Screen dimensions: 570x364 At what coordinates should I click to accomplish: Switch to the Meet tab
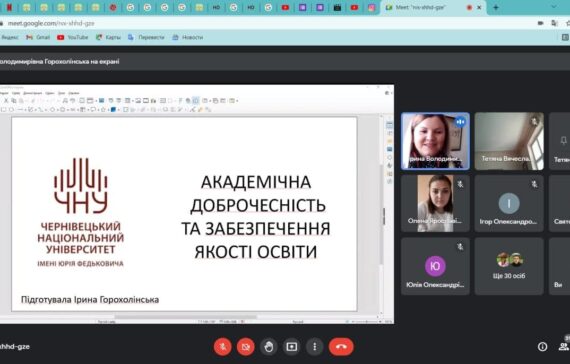(433, 7)
